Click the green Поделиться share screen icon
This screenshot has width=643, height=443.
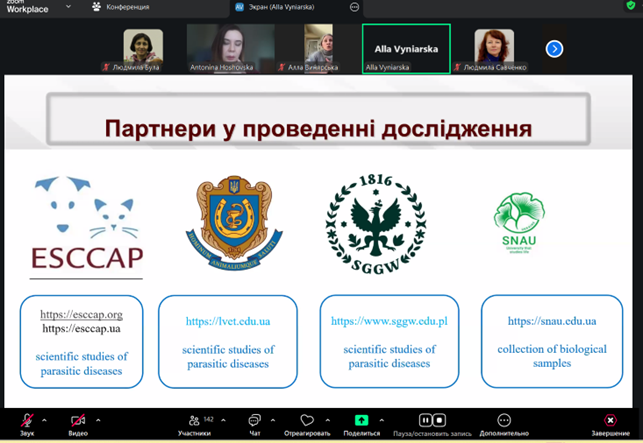coord(361,421)
